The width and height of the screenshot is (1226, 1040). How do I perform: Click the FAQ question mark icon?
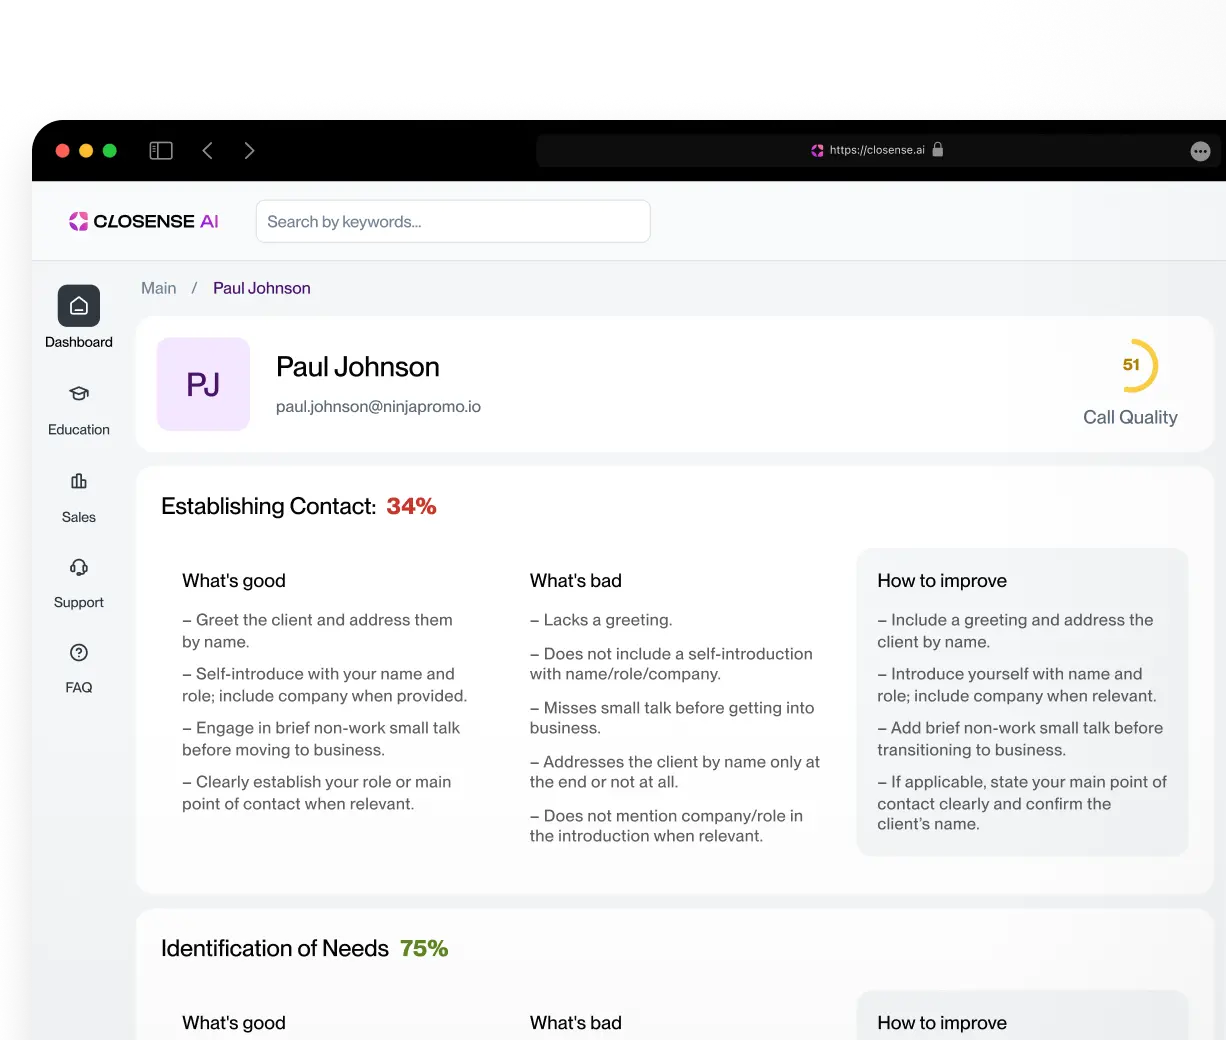click(x=79, y=653)
